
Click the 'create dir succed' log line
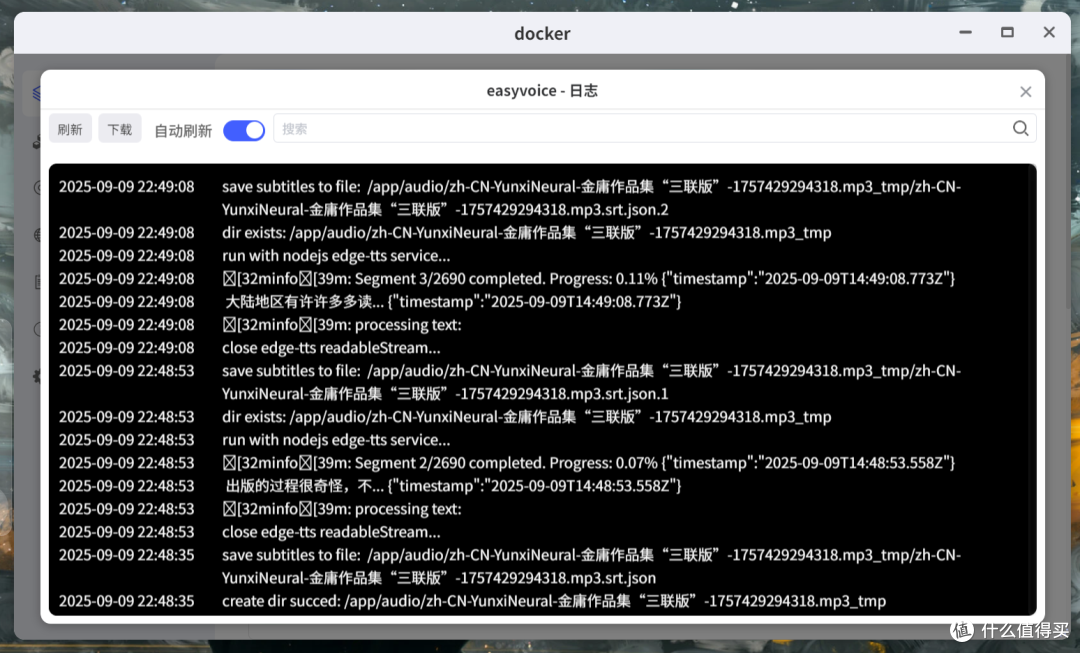[x=554, y=601]
